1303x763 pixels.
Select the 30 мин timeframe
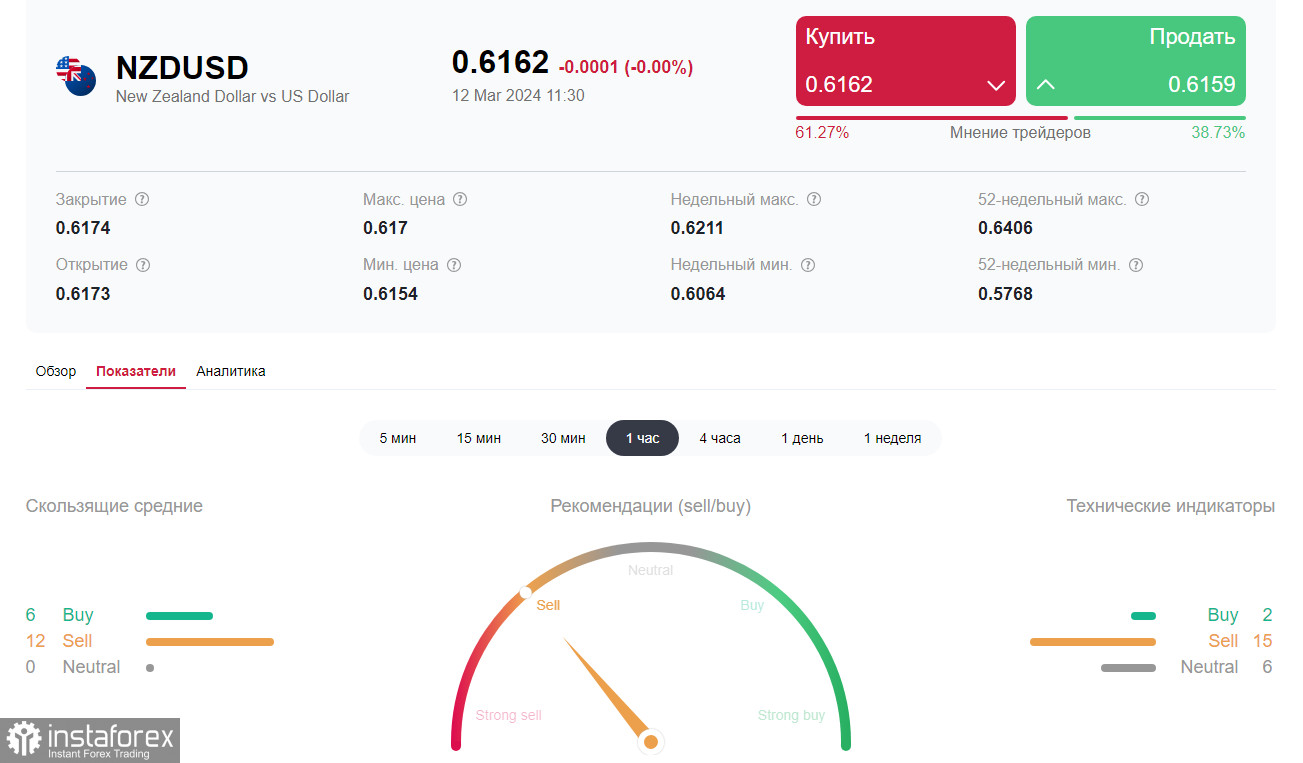coord(563,438)
